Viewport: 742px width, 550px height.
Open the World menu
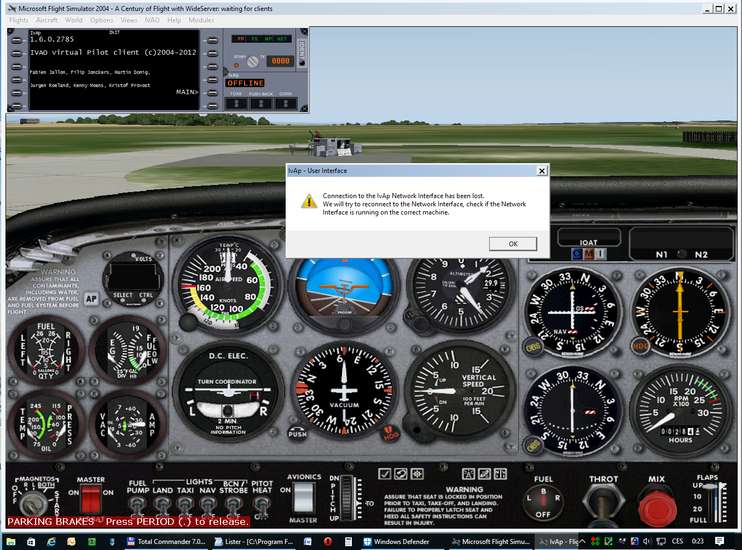point(73,20)
